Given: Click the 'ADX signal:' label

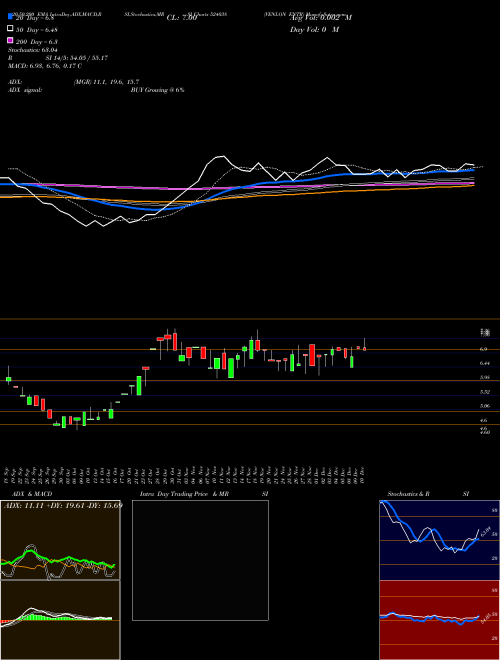Looking at the screenshot, I should tap(25, 90).
